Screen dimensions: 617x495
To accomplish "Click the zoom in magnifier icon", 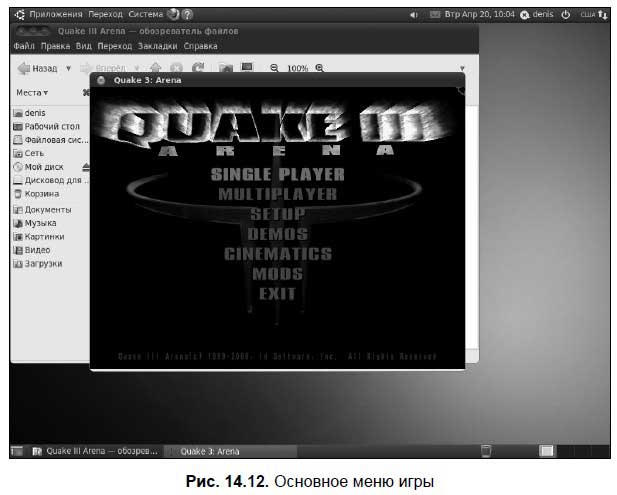I will [x=320, y=68].
